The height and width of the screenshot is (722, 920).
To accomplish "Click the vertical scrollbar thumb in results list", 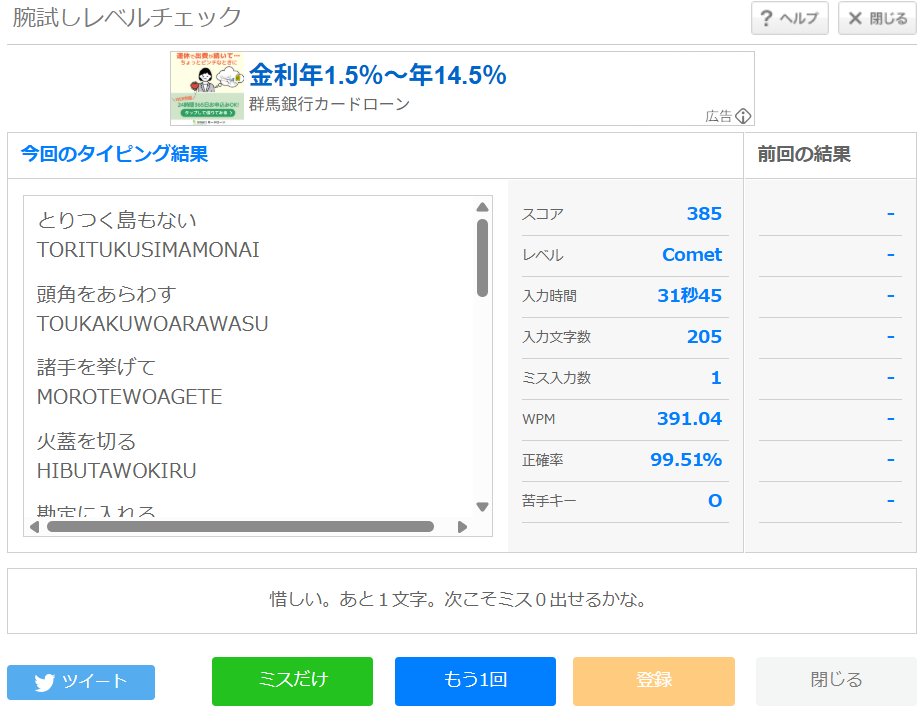I will tap(482, 258).
